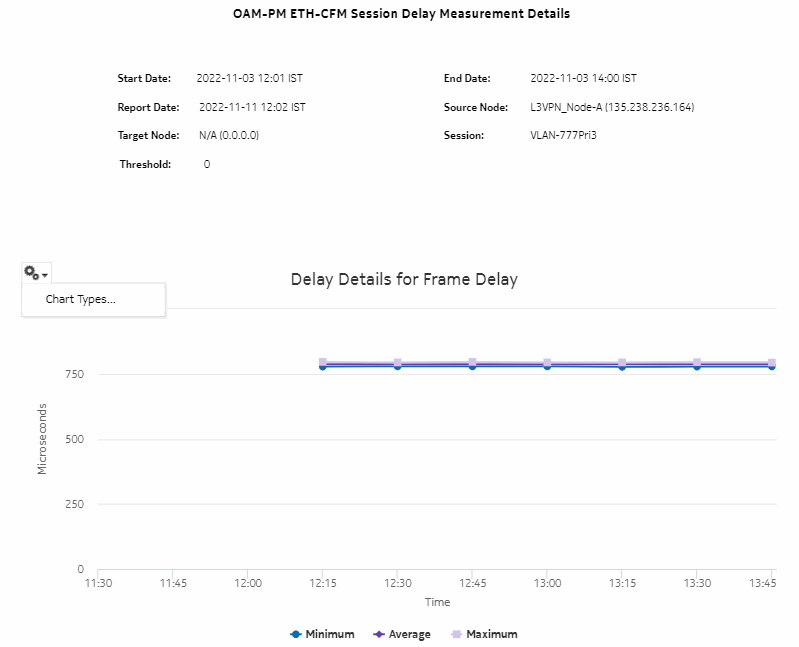Select the Chart Types... menu entry
The image size is (799, 647).
81,299
